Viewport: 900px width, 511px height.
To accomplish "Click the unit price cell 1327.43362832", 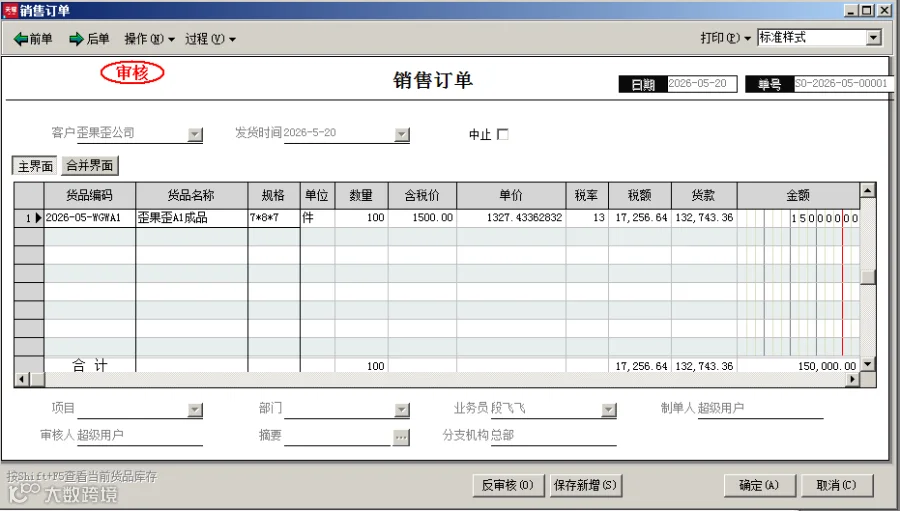I will (x=511, y=218).
